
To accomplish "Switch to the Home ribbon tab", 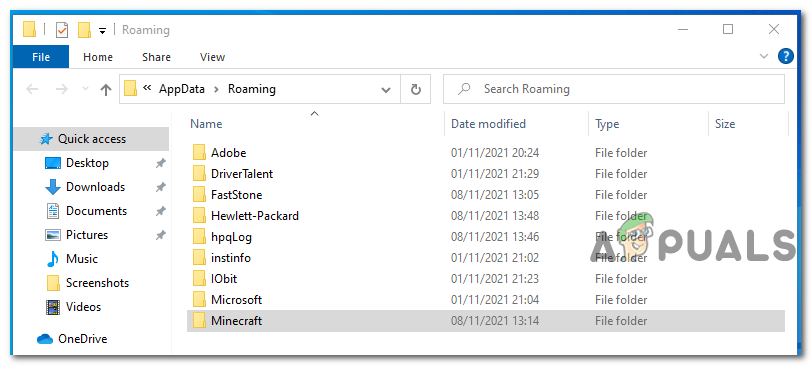I will click(x=98, y=57).
